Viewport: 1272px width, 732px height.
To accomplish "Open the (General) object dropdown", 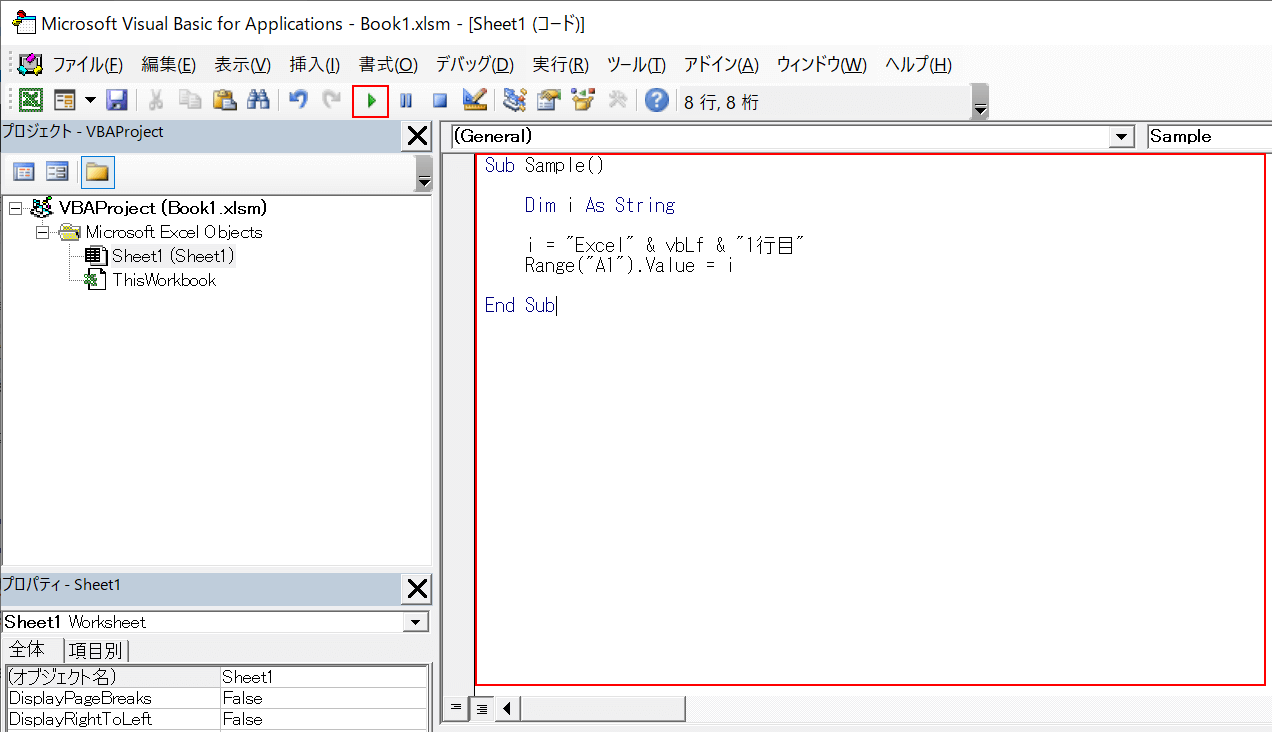I will point(1122,137).
